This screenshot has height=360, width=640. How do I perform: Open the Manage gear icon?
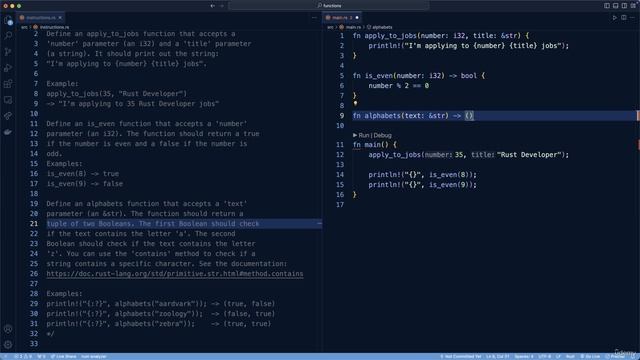8,344
